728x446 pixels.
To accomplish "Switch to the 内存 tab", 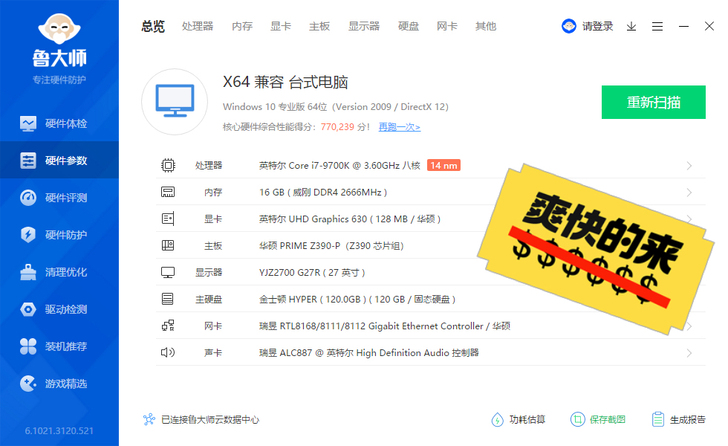I will coord(242,26).
